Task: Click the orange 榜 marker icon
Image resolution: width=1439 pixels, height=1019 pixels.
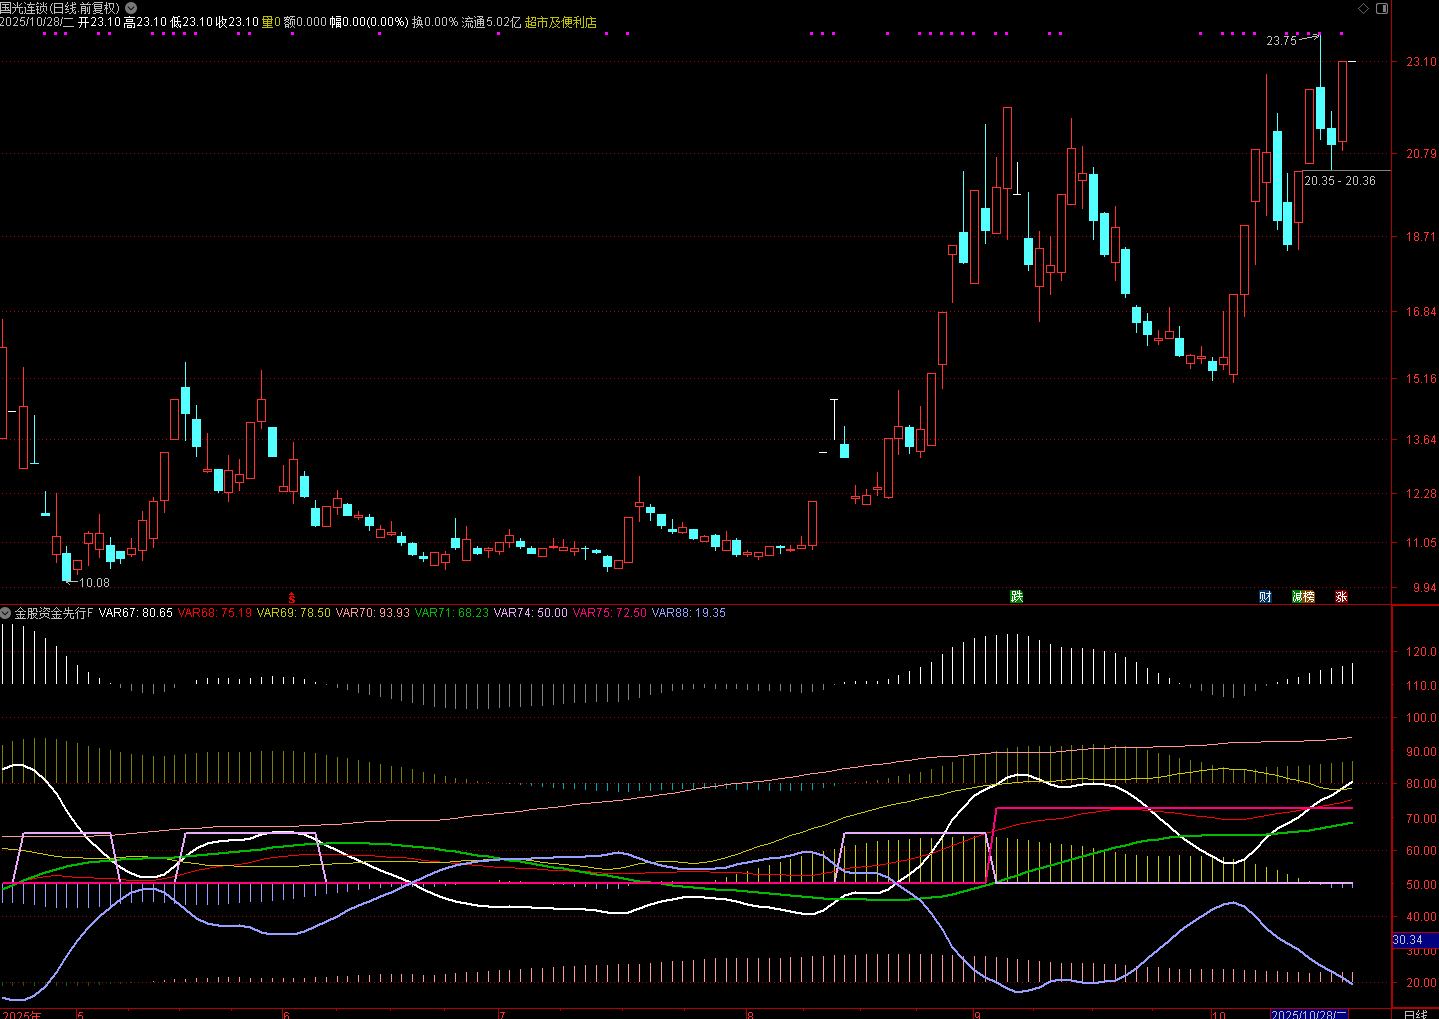Action: point(1309,597)
